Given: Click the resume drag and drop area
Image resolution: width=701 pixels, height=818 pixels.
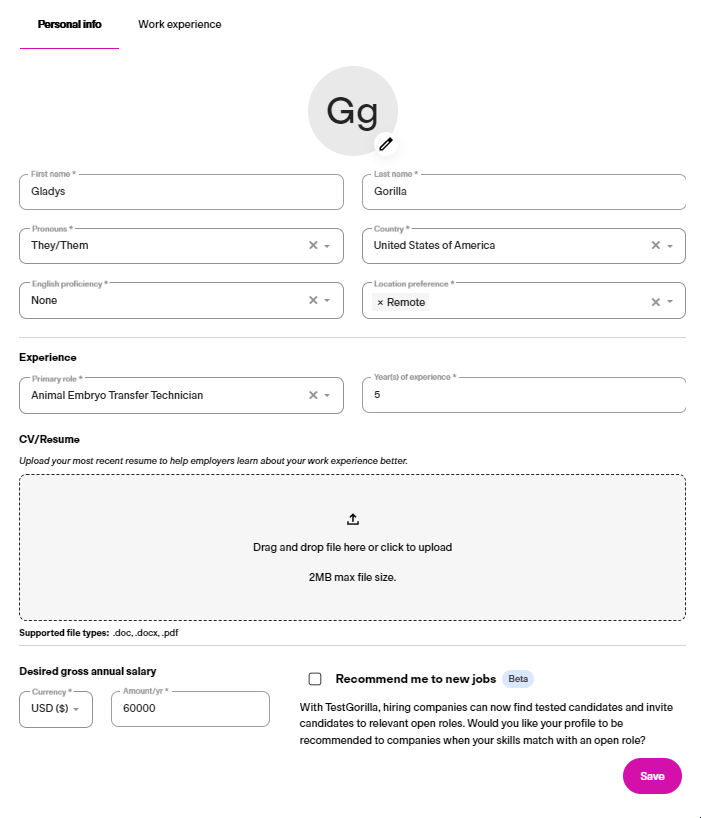Looking at the screenshot, I should [353, 547].
